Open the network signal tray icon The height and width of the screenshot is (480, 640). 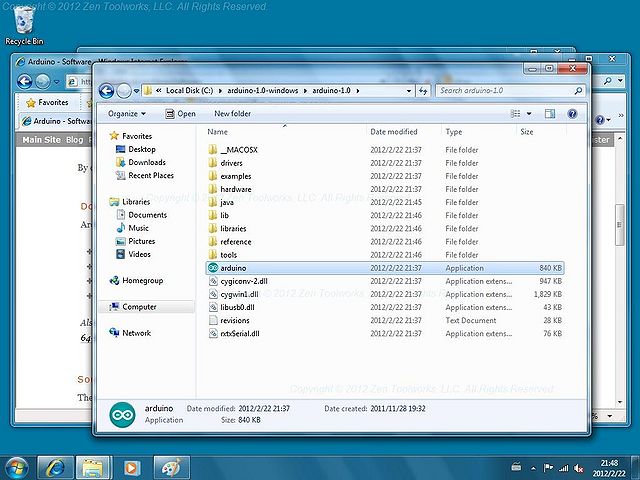(x=564, y=469)
